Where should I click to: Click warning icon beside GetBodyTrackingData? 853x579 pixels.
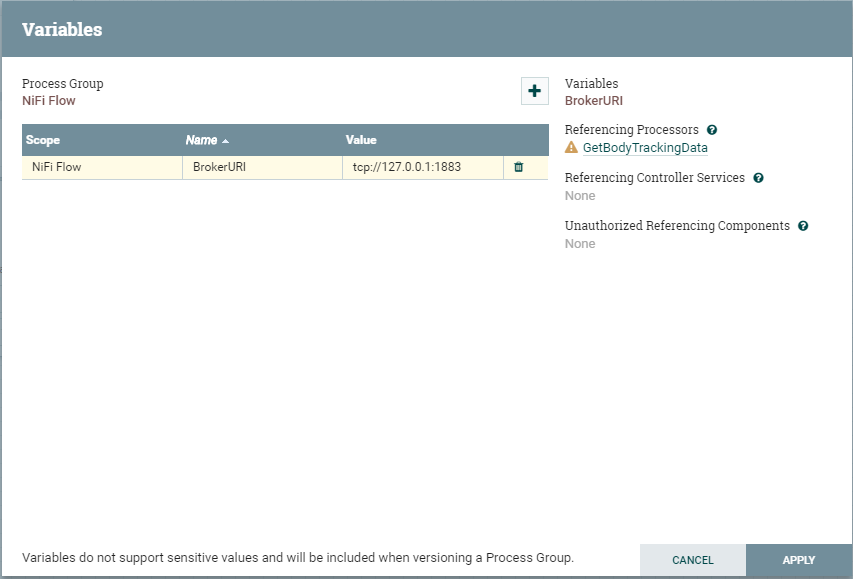[x=571, y=148]
